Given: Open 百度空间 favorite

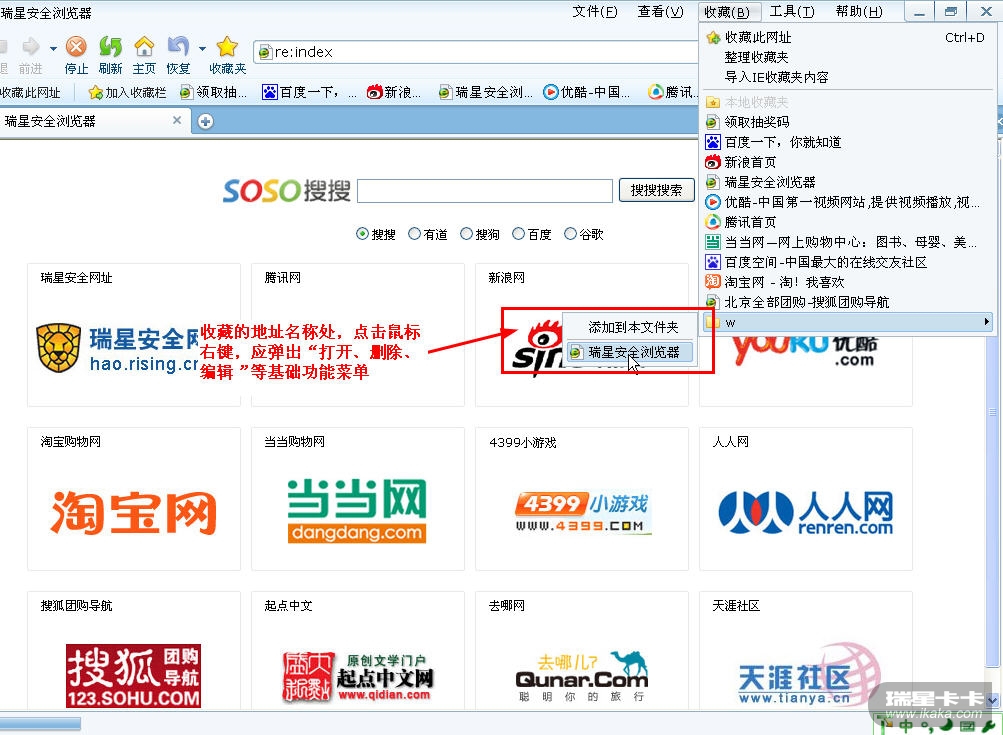Looking at the screenshot, I should pyautogui.click(x=848, y=262).
